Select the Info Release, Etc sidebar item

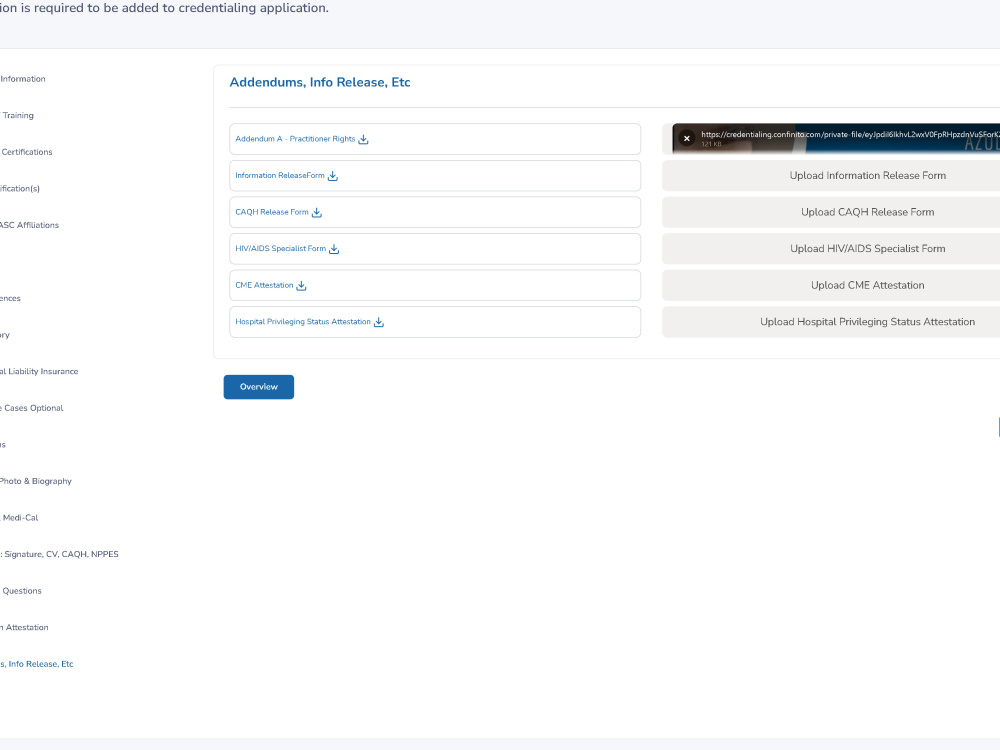(x=37, y=664)
